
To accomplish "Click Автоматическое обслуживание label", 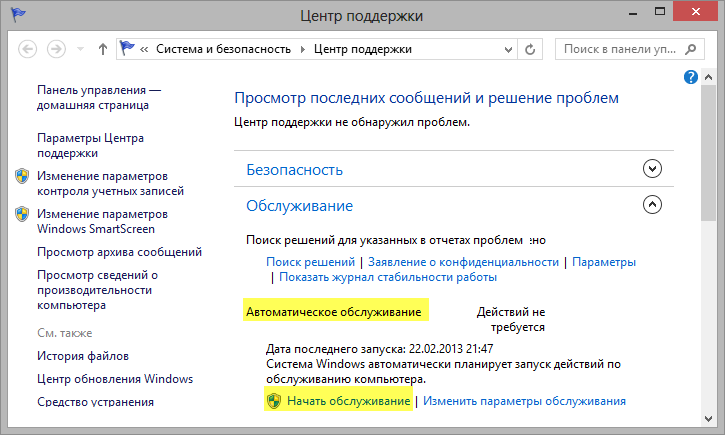I will [x=333, y=312].
